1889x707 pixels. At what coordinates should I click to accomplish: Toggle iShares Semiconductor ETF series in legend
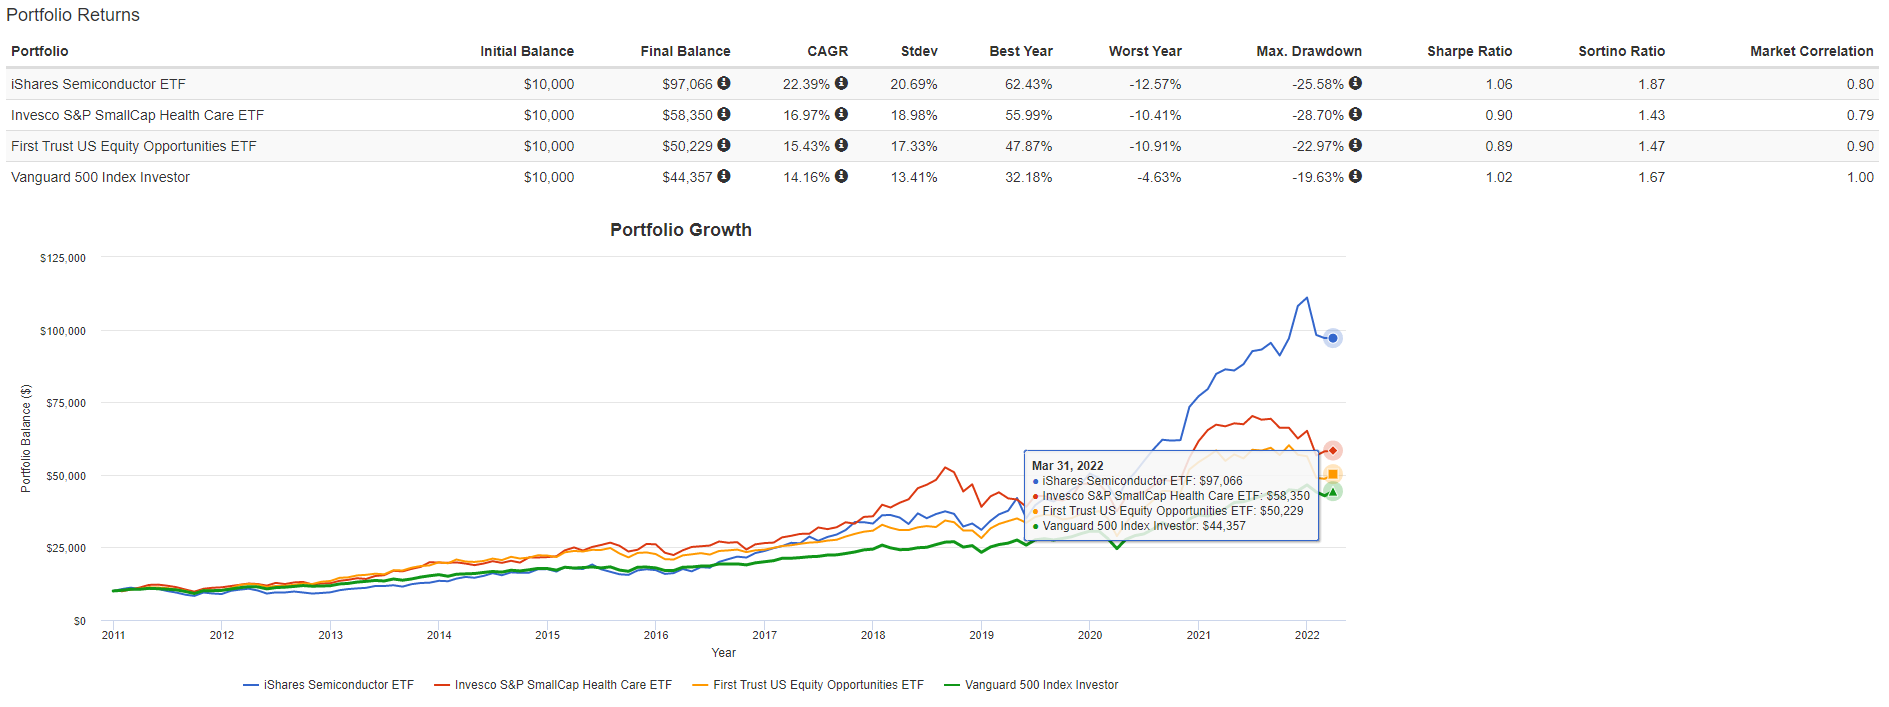(x=338, y=685)
